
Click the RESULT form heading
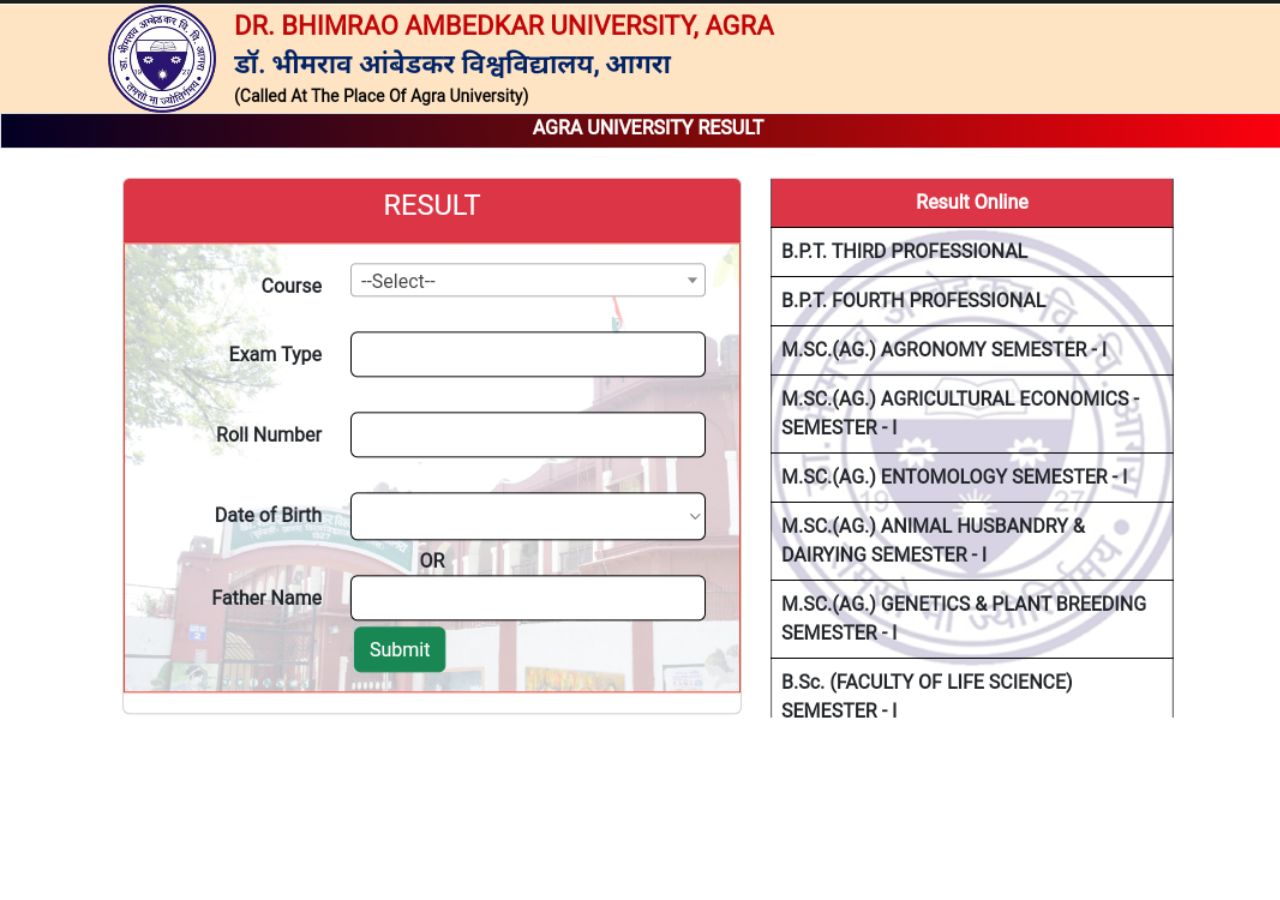click(432, 205)
